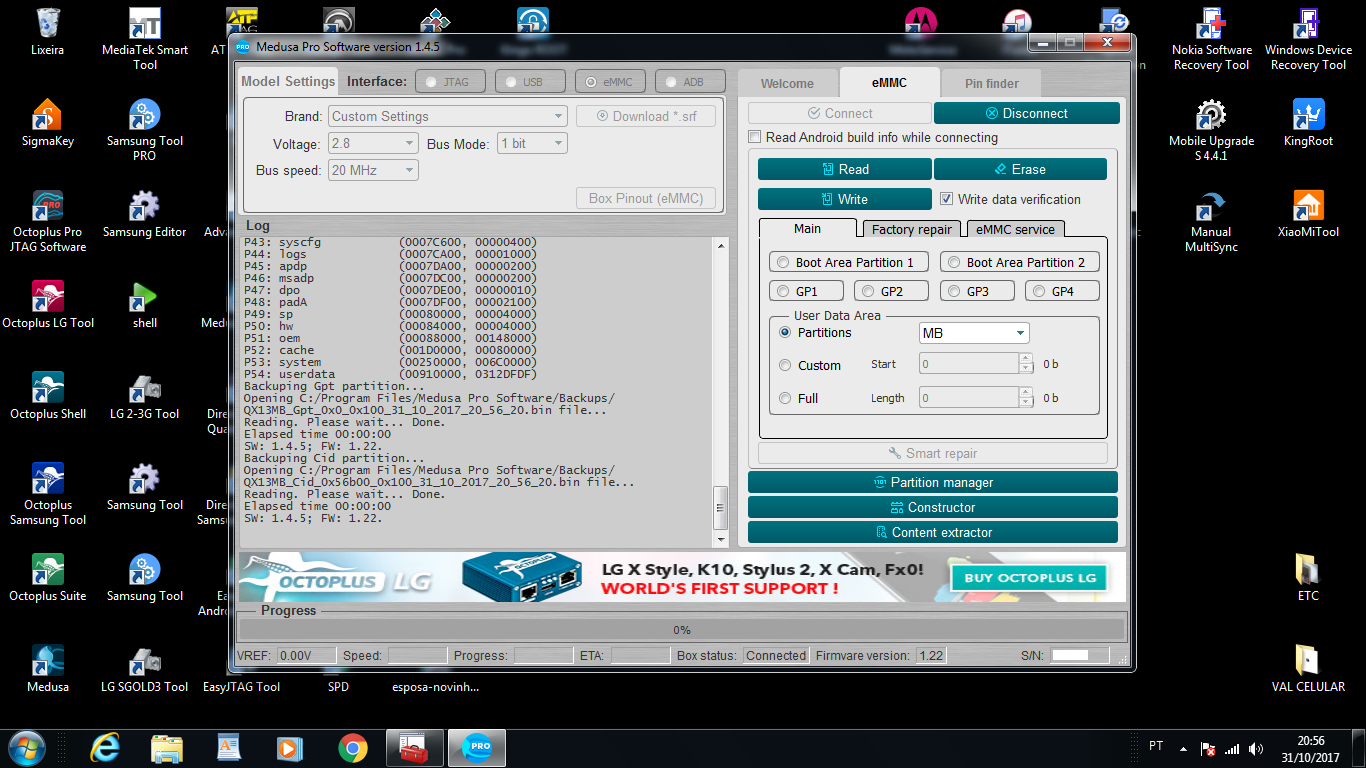Open Octoplus Shell desktop shortcut
The height and width of the screenshot is (768, 1366).
(48, 395)
